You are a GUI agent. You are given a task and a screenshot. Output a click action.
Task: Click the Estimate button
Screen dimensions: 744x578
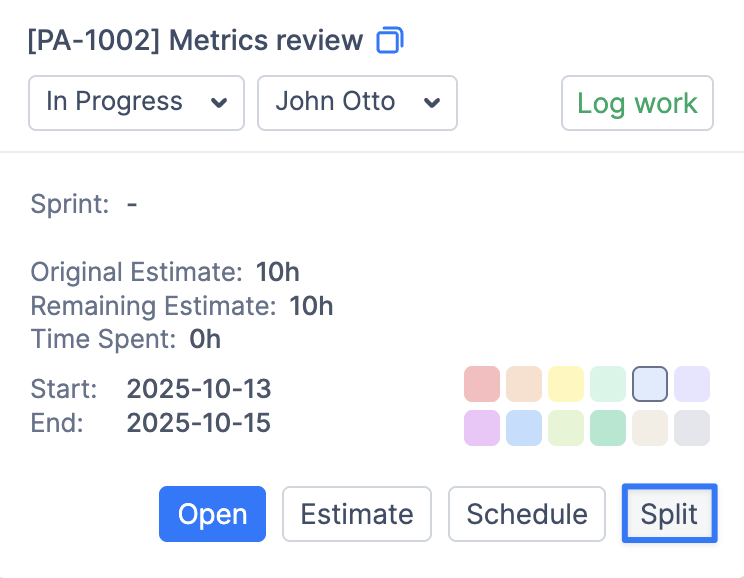357,514
